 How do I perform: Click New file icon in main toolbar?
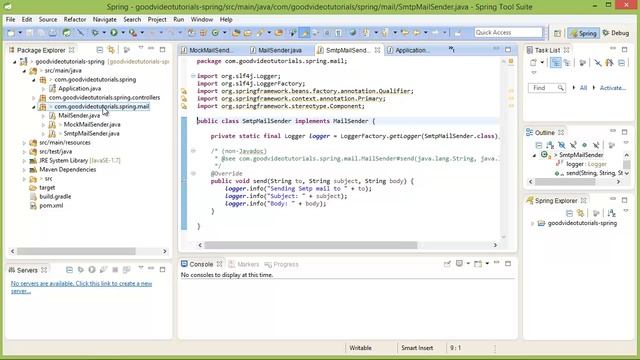(x=11, y=33)
